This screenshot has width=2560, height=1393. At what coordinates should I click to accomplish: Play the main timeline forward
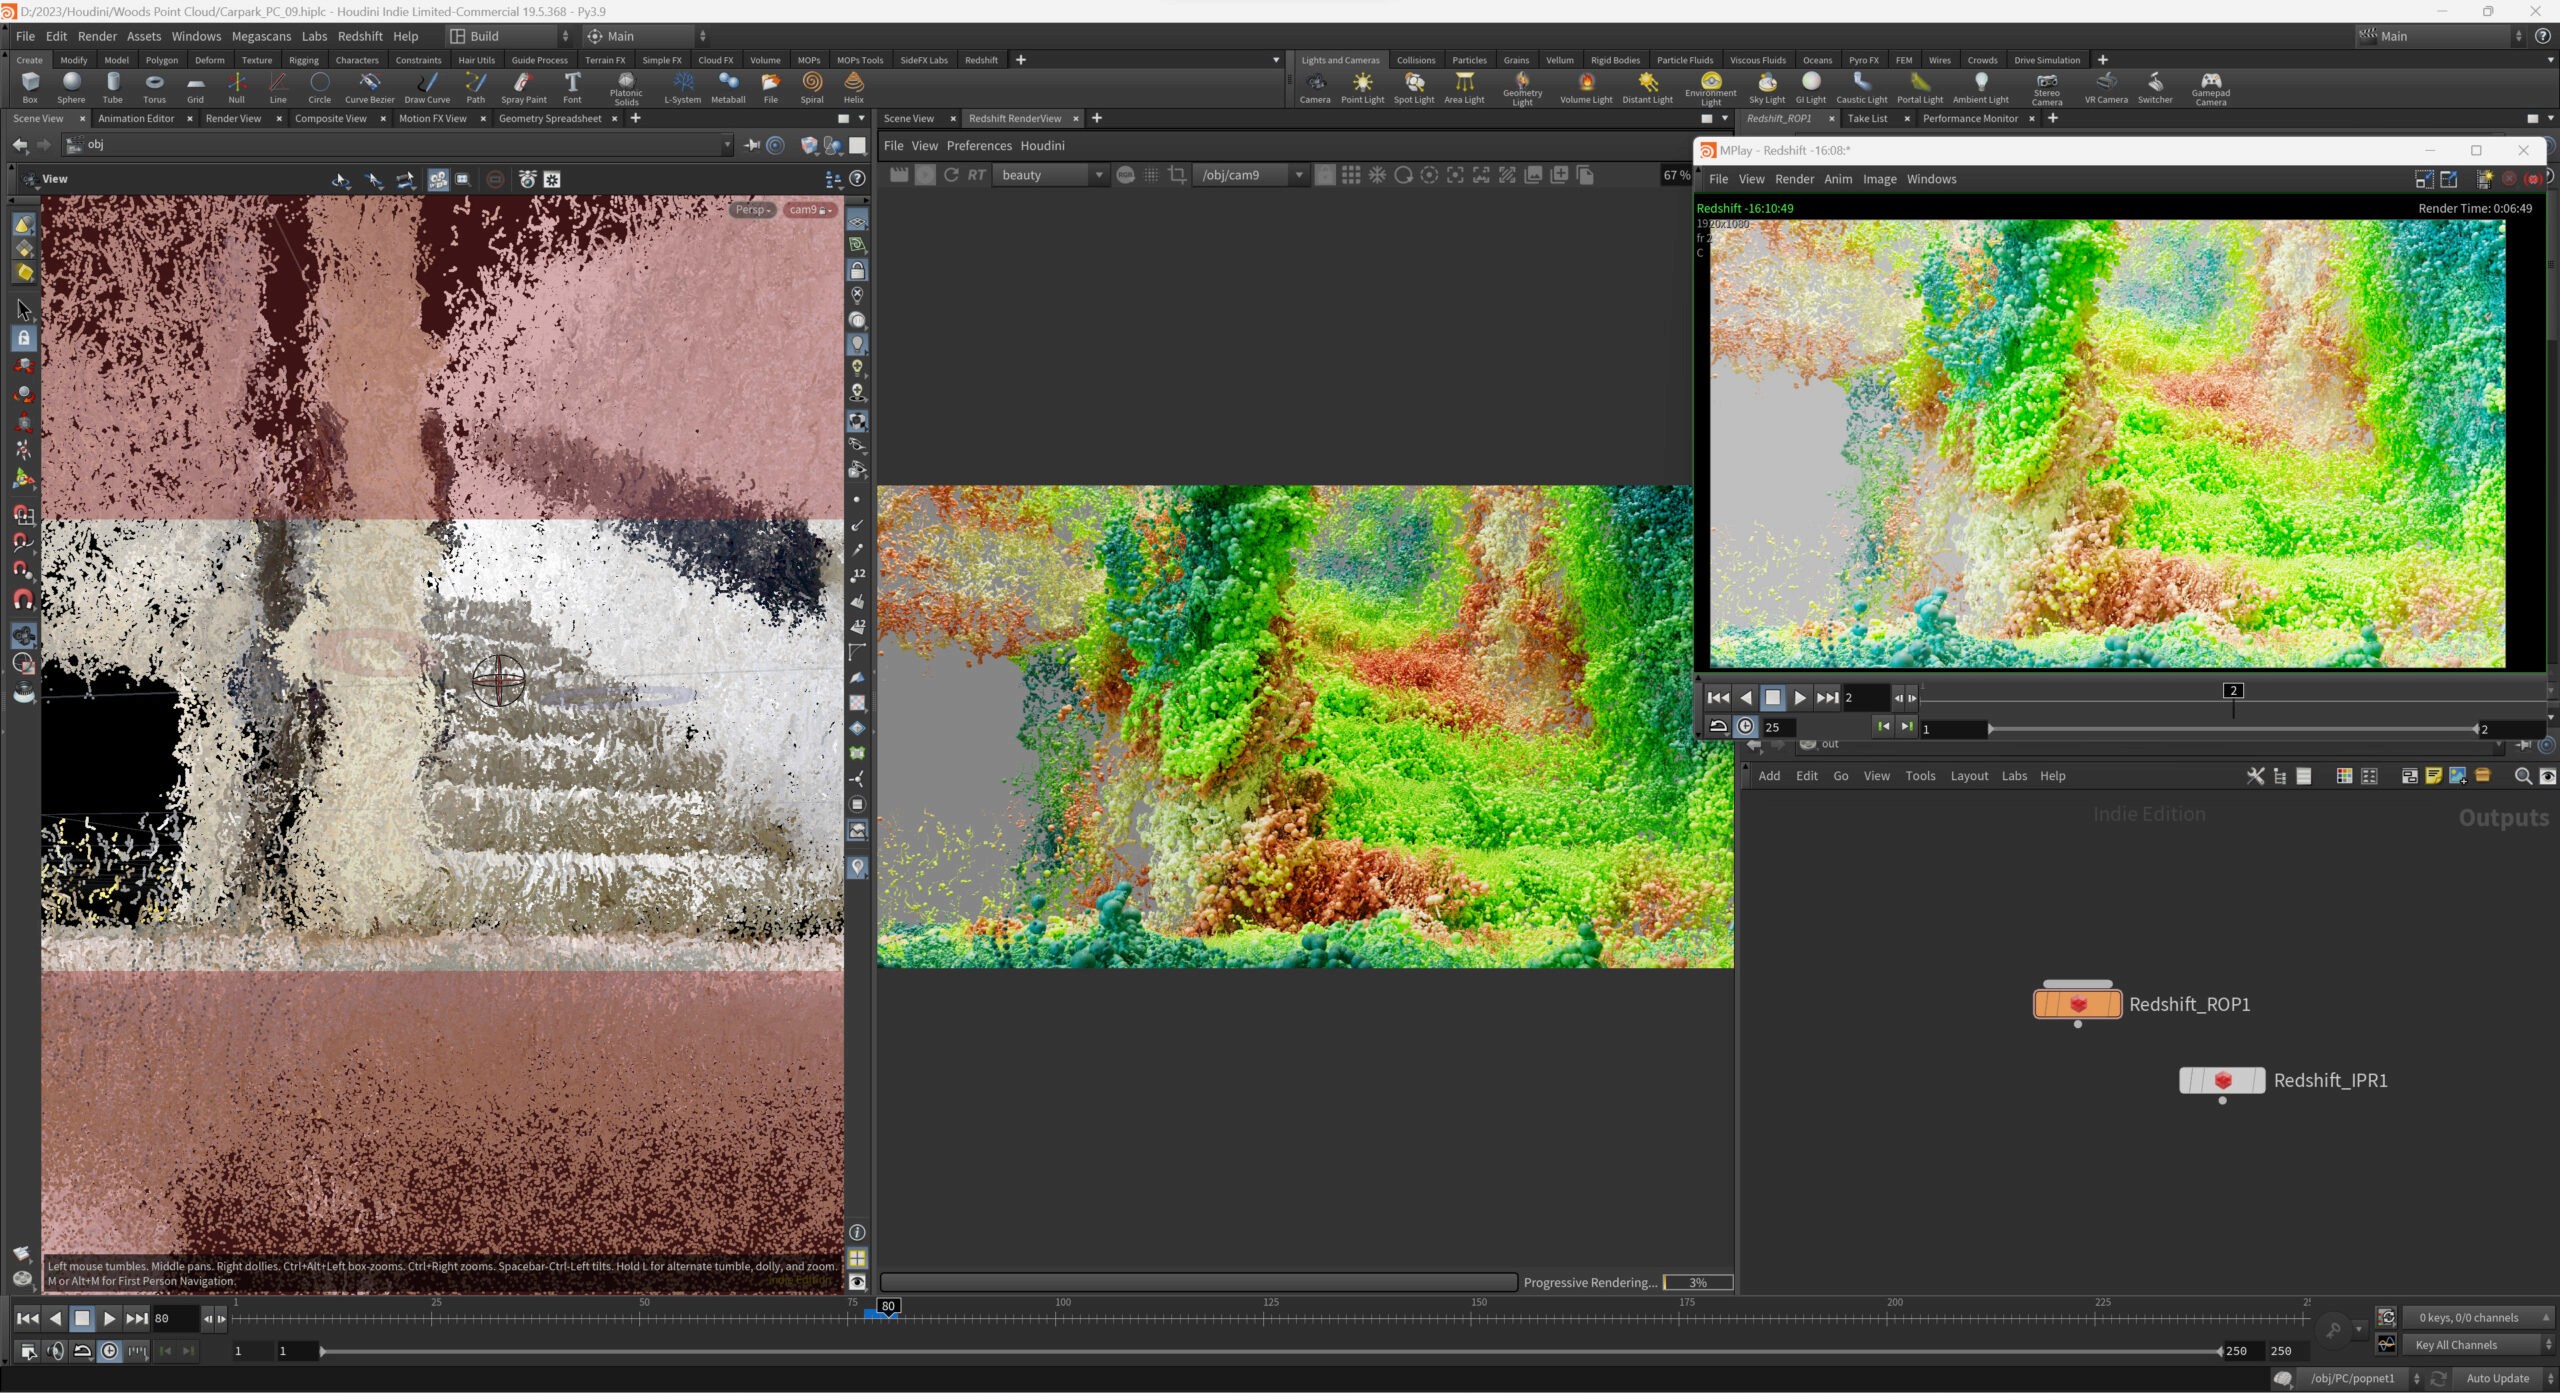pos(109,1319)
